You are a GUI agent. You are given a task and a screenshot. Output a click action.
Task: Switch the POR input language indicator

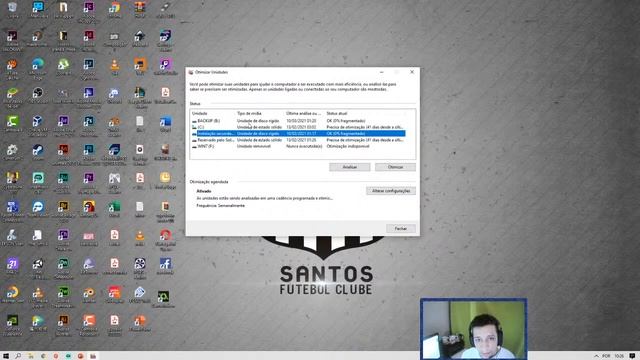pyautogui.click(x=606, y=356)
